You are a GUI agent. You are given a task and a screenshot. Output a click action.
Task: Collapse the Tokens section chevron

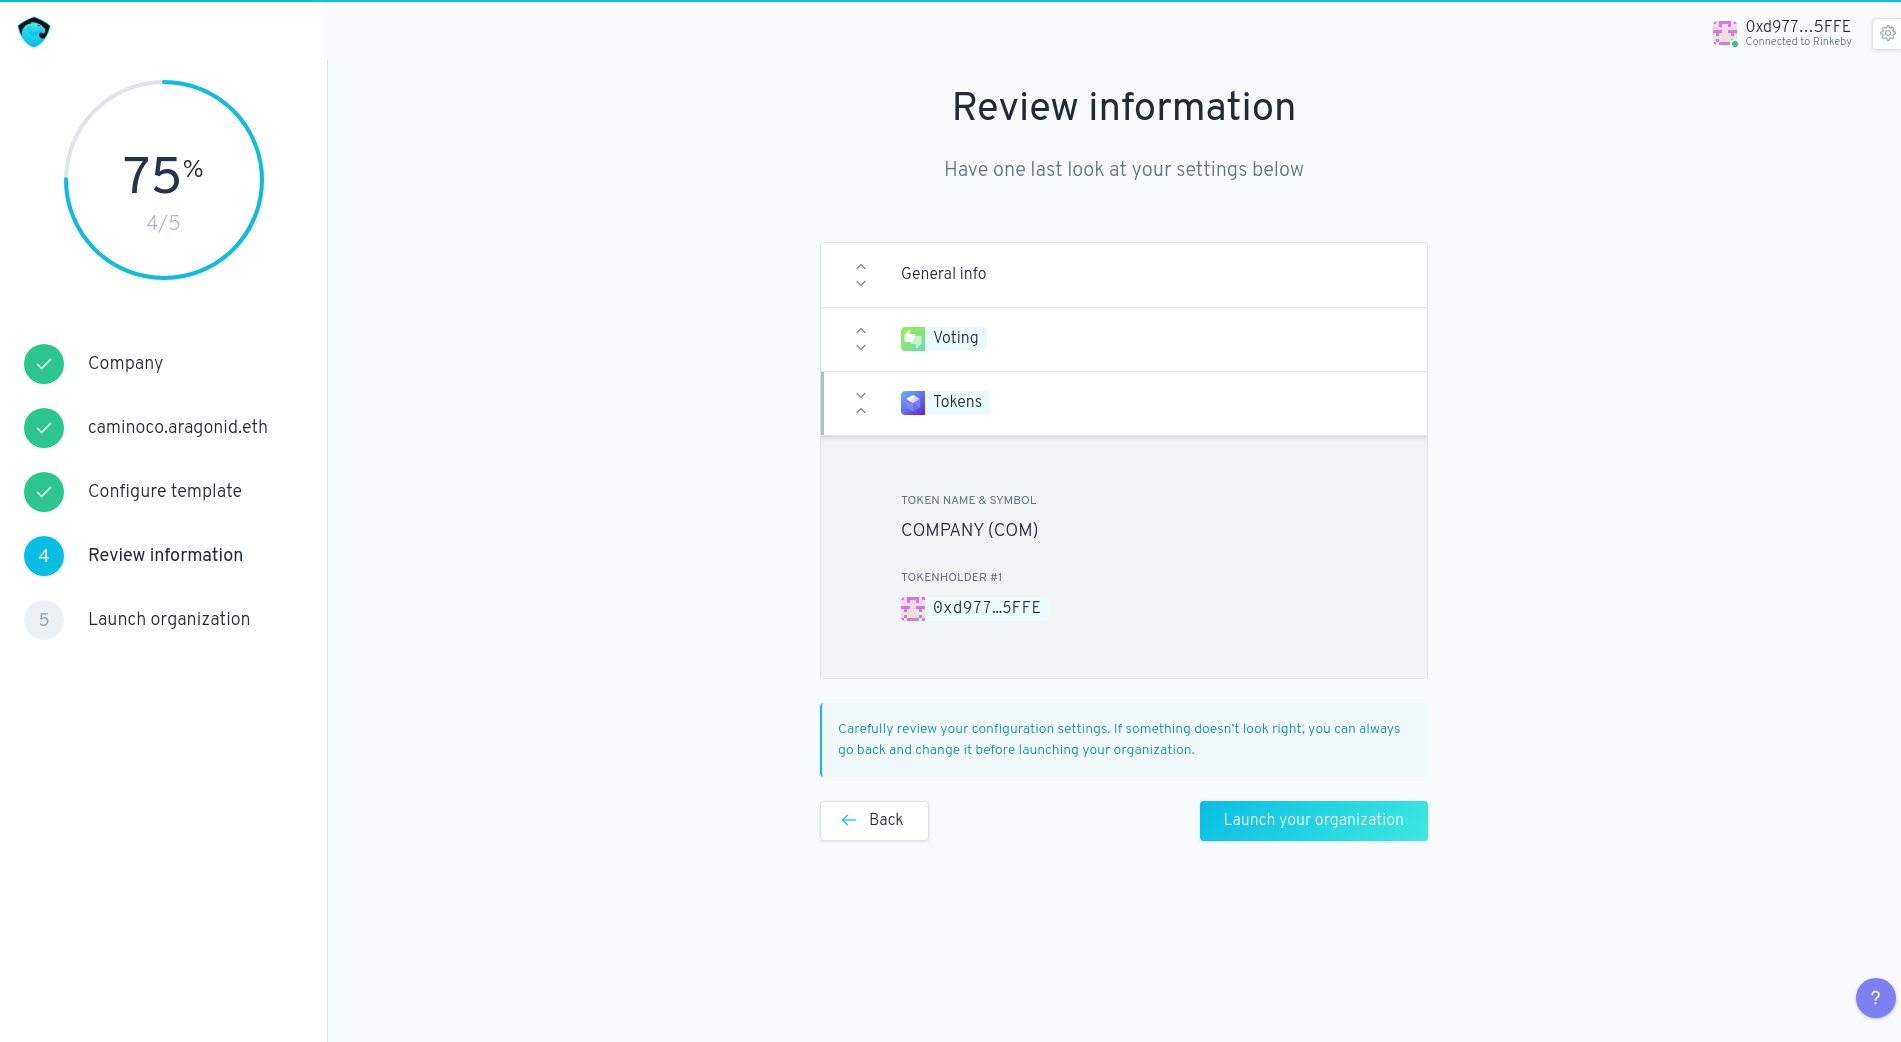(861, 403)
